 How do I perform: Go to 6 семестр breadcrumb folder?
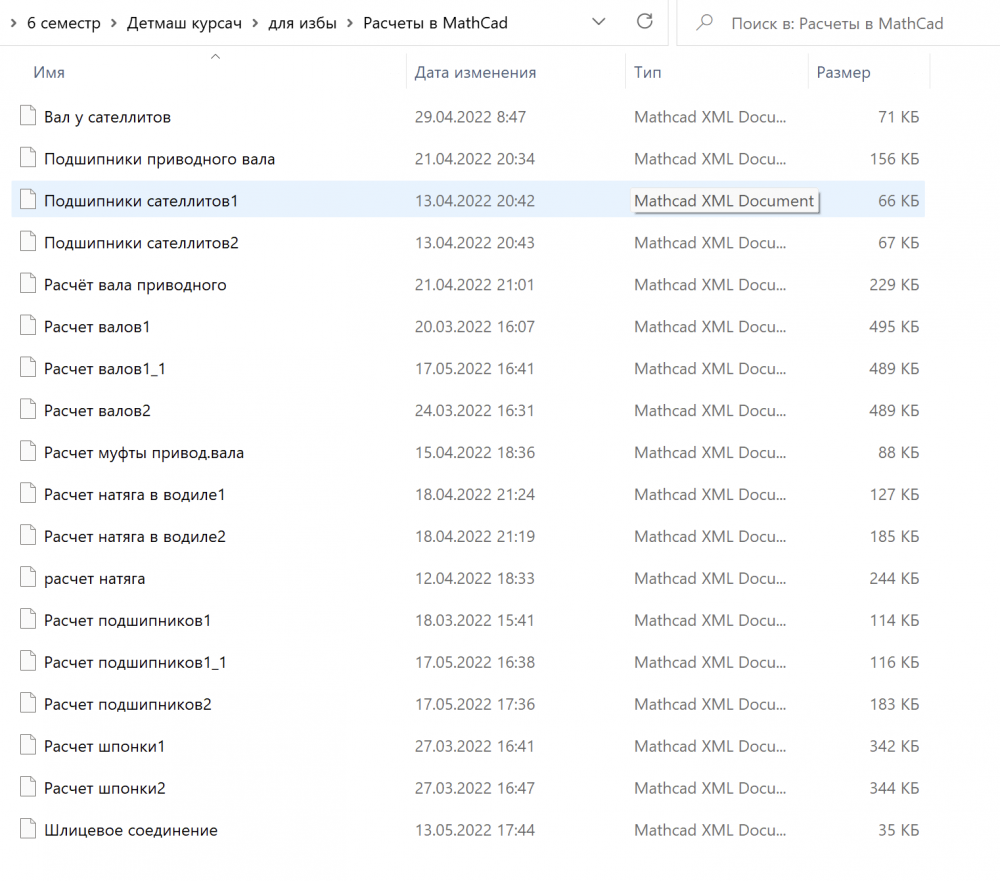pyautogui.click(x=62, y=23)
